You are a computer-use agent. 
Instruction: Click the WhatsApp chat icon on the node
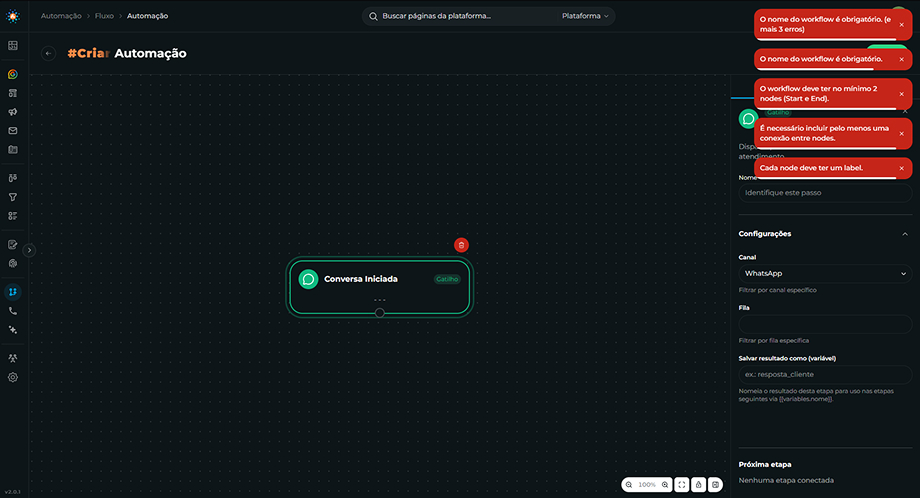309,279
